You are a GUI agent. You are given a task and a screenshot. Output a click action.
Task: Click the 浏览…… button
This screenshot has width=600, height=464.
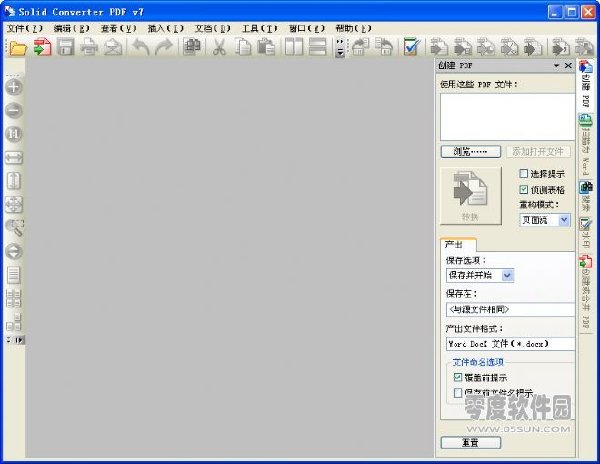click(x=471, y=152)
